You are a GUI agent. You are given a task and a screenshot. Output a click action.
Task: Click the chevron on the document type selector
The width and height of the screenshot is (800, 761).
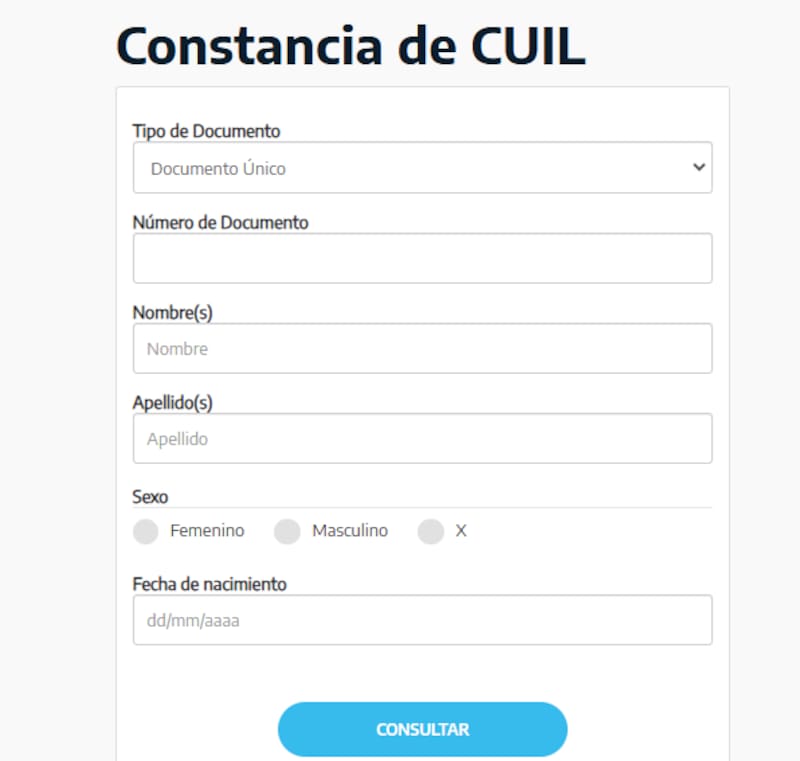(699, 167)
